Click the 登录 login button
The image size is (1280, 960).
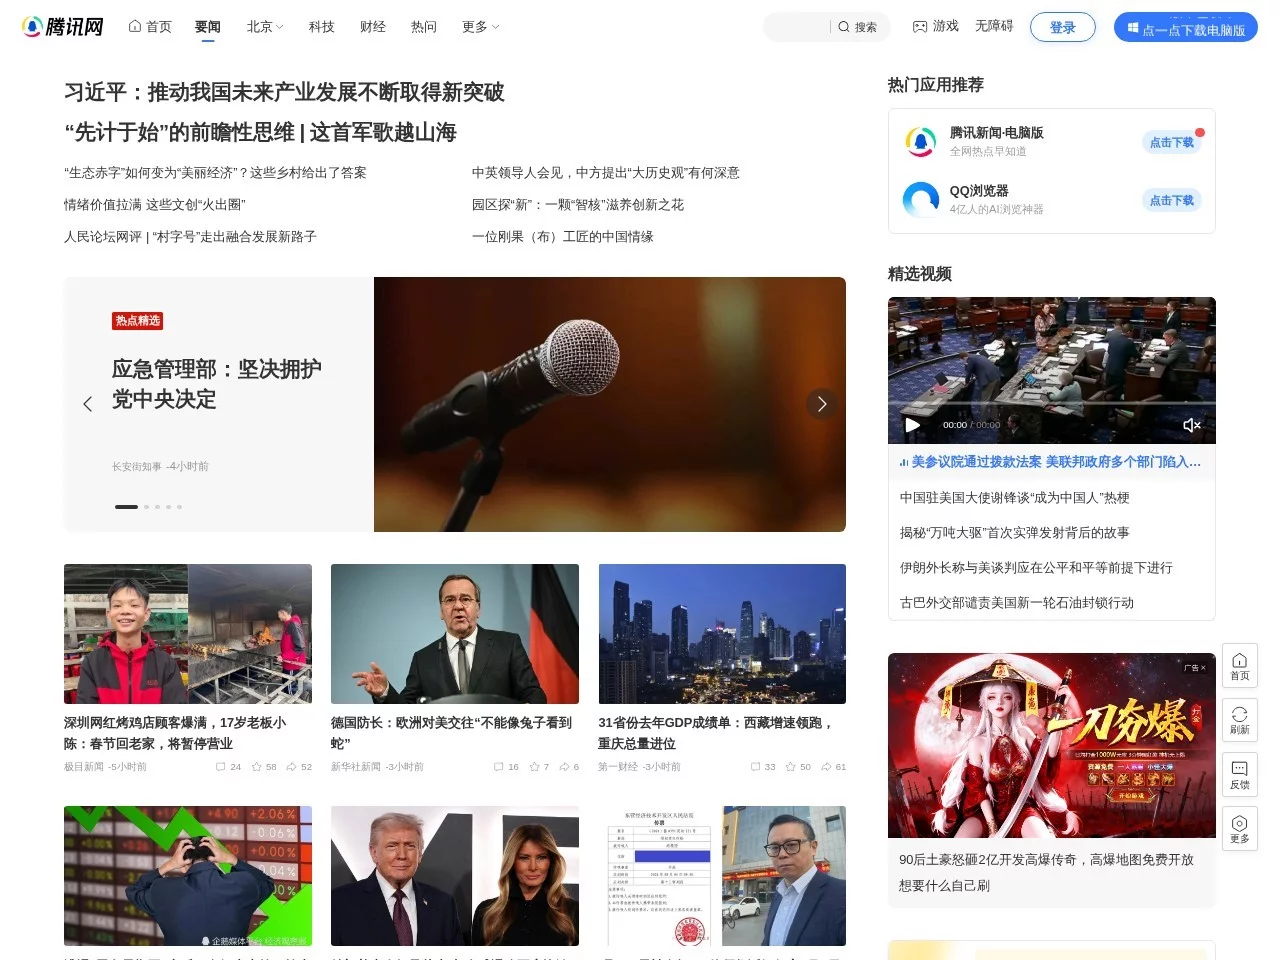pos(1063,27)
